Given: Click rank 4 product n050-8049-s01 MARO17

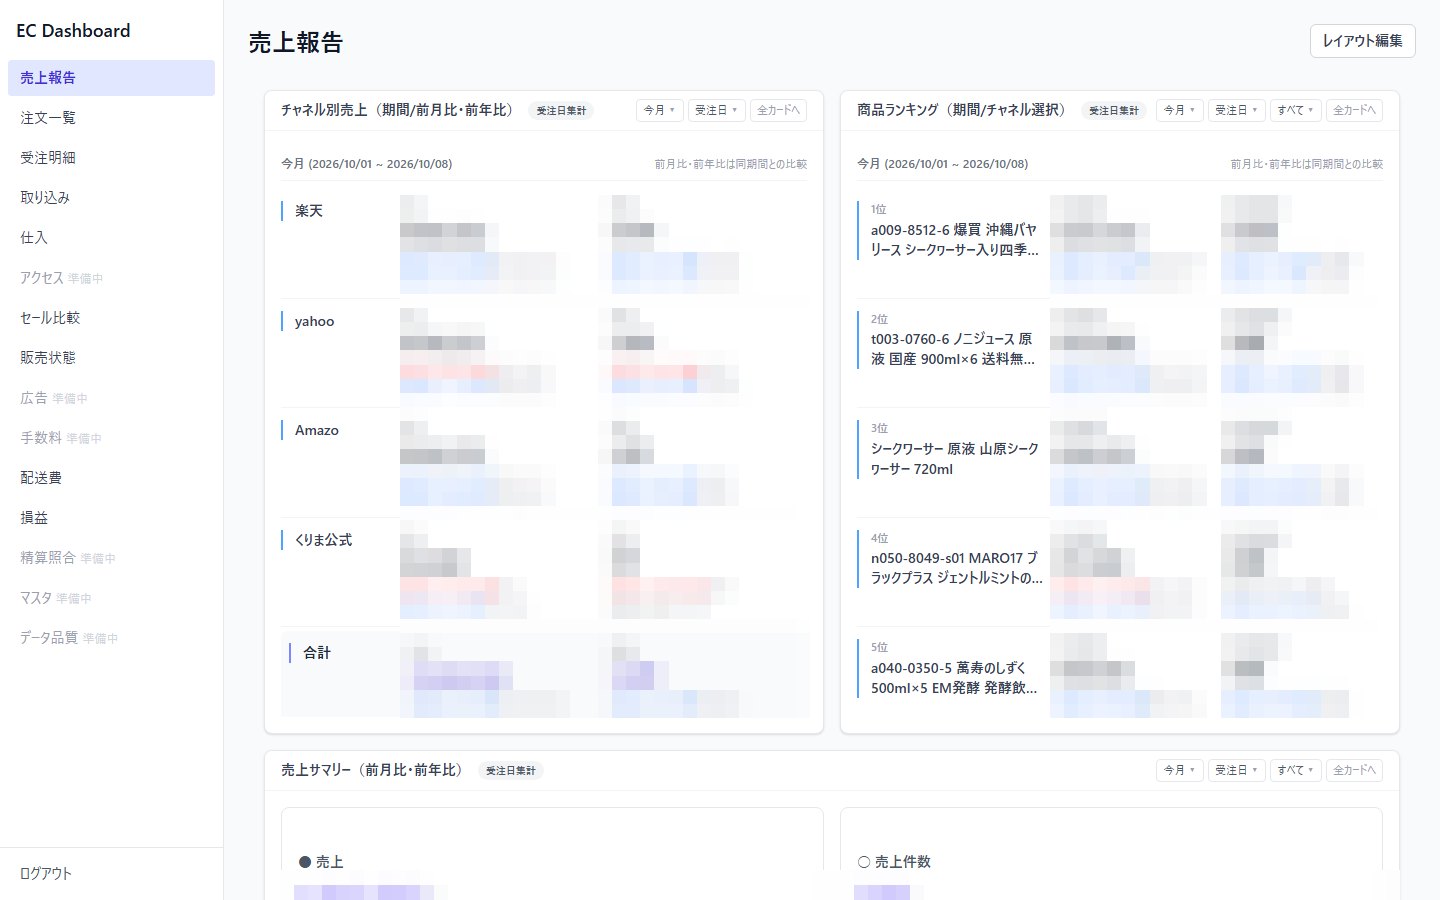Looking at the screenshot, I should coord(956,568).
